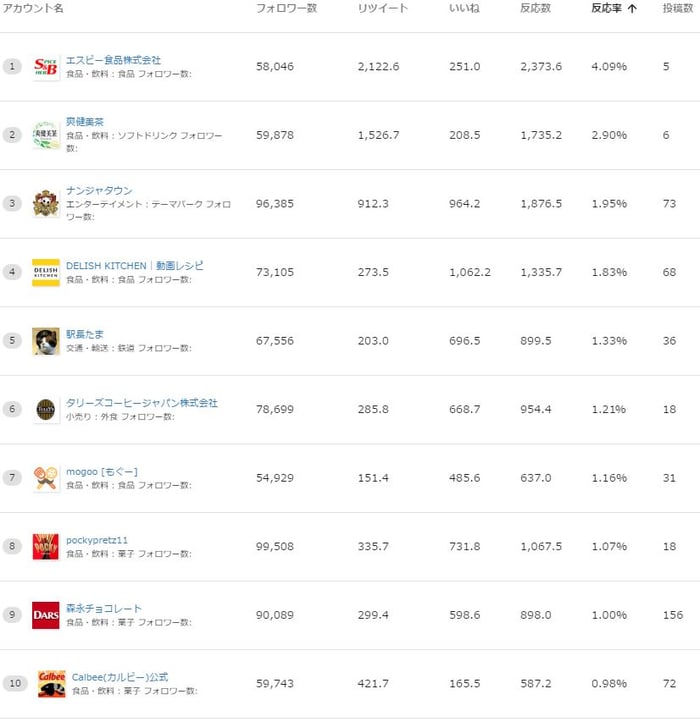700x722 pixels.
Task: Sort table by 投稿数 column
Action: pyautogui.click(x=677, y=8)
